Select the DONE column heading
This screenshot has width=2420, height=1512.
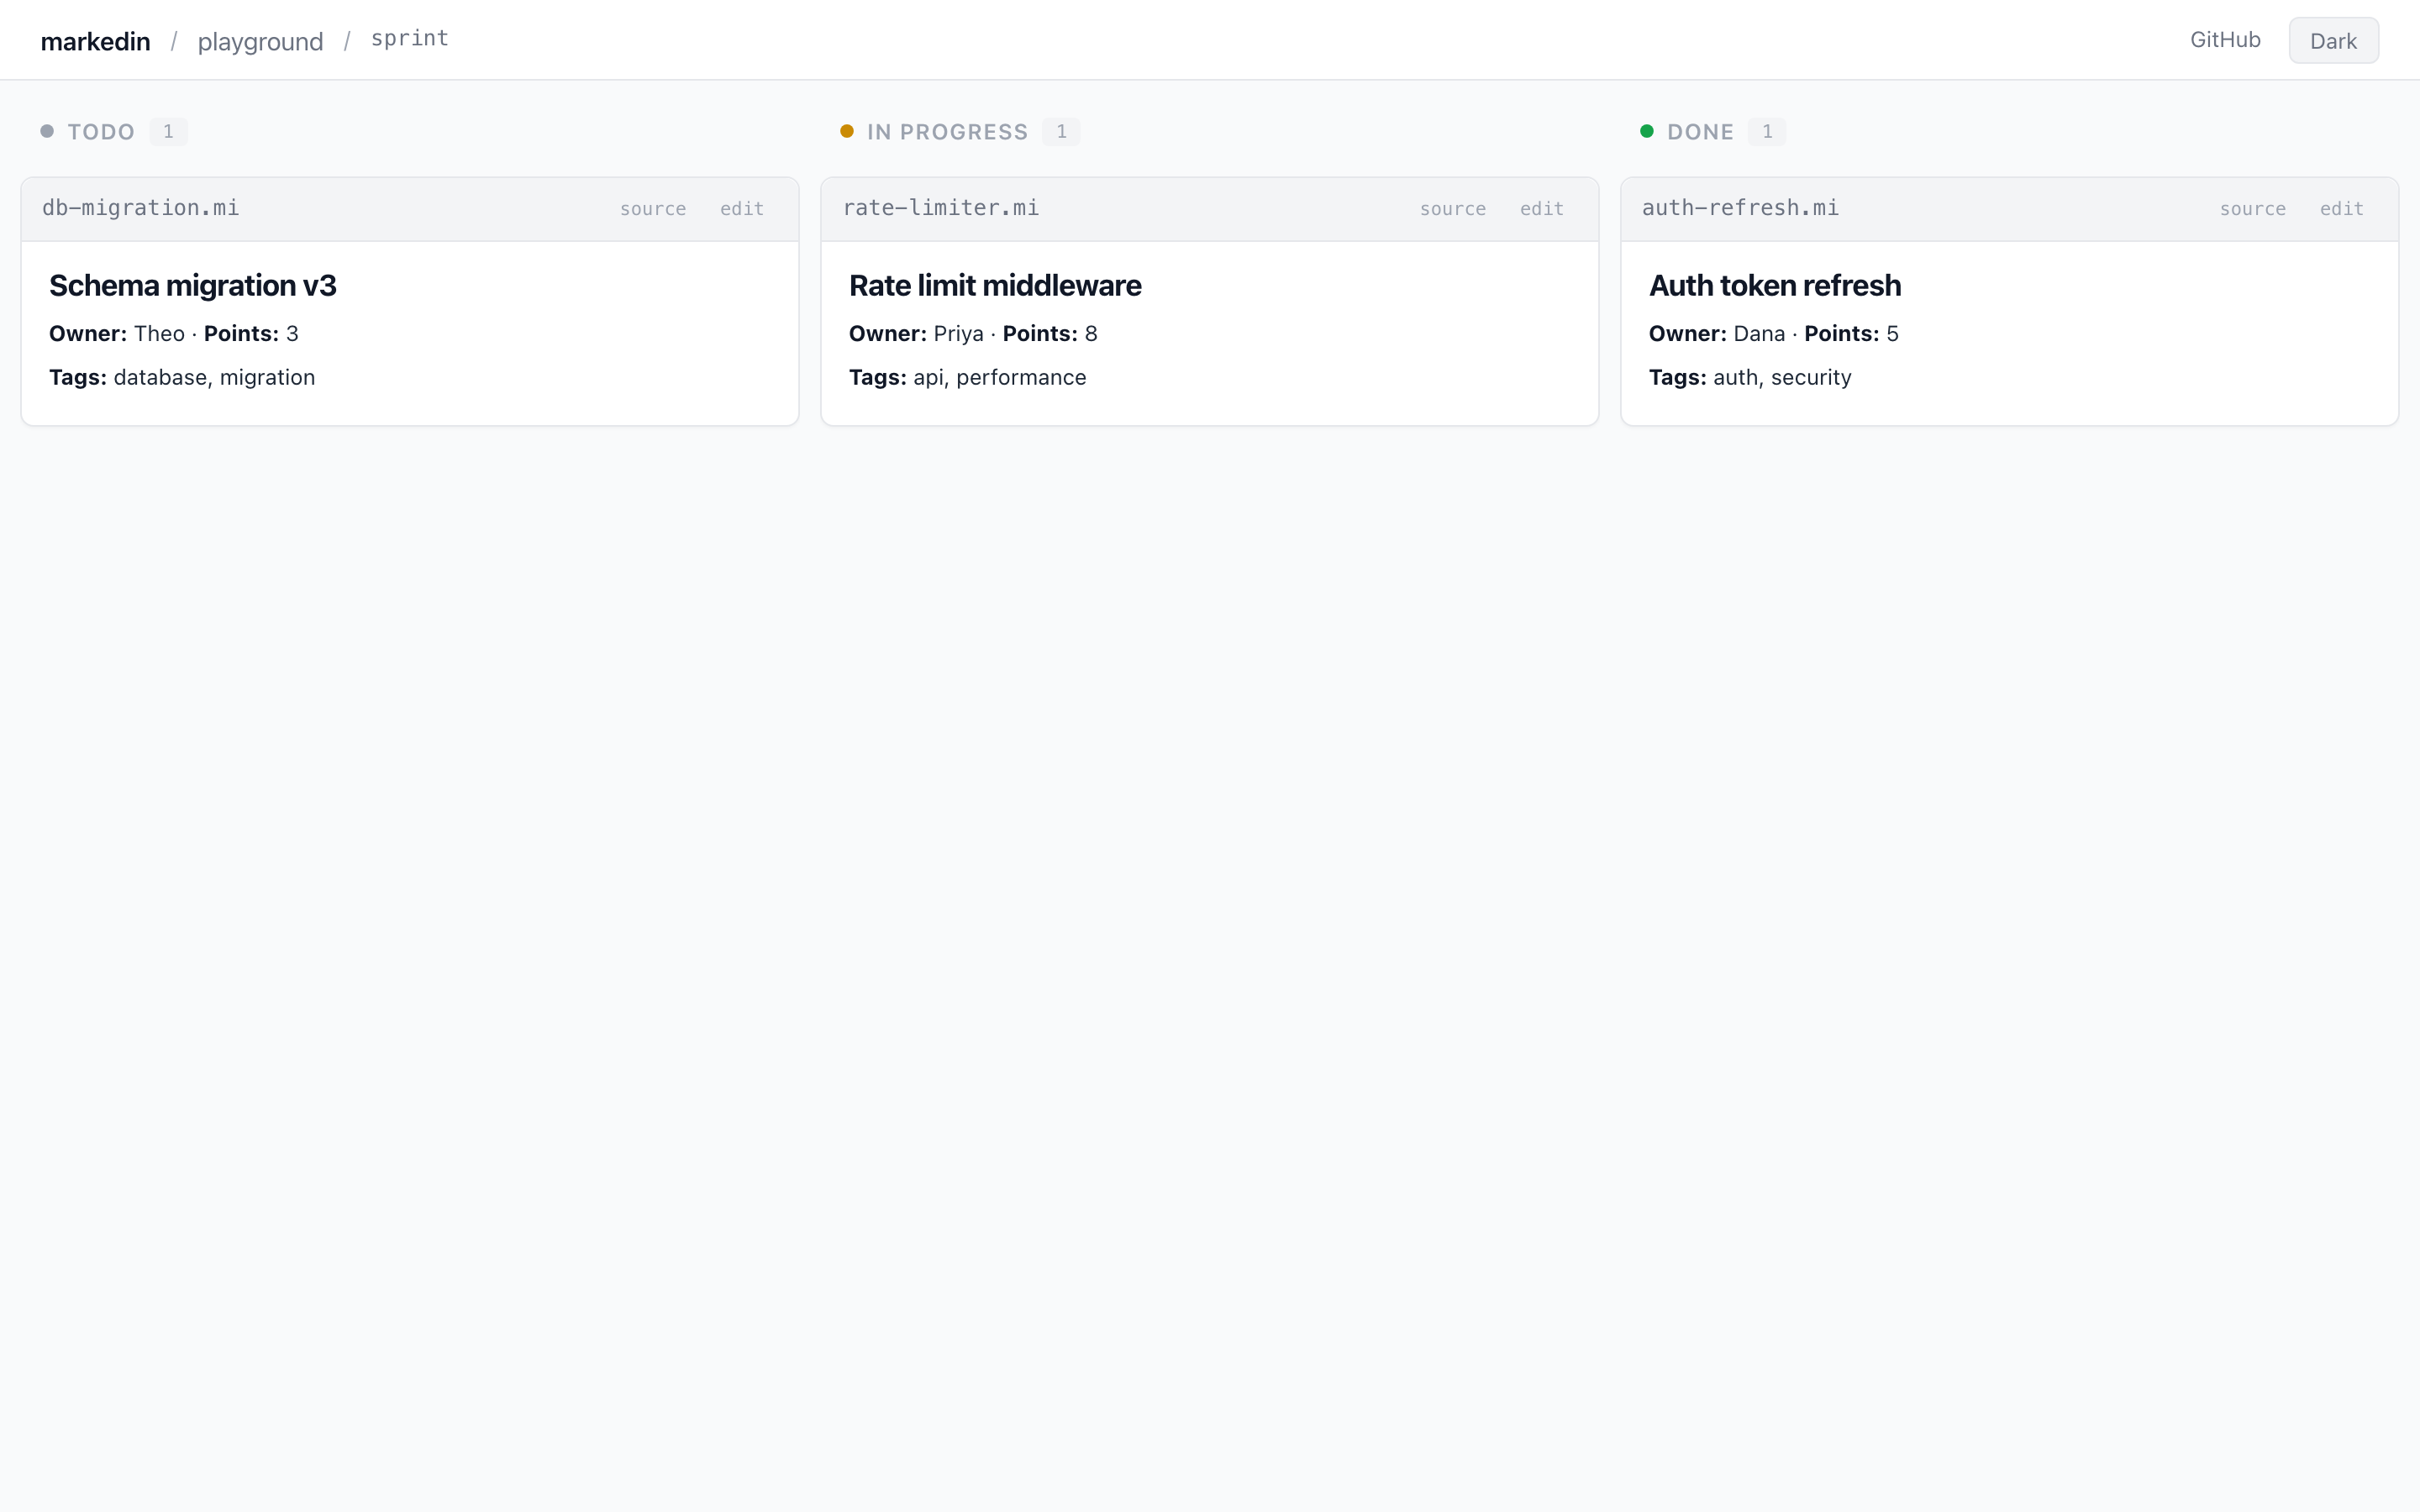pyautogui.click(x=1700, y=132)
